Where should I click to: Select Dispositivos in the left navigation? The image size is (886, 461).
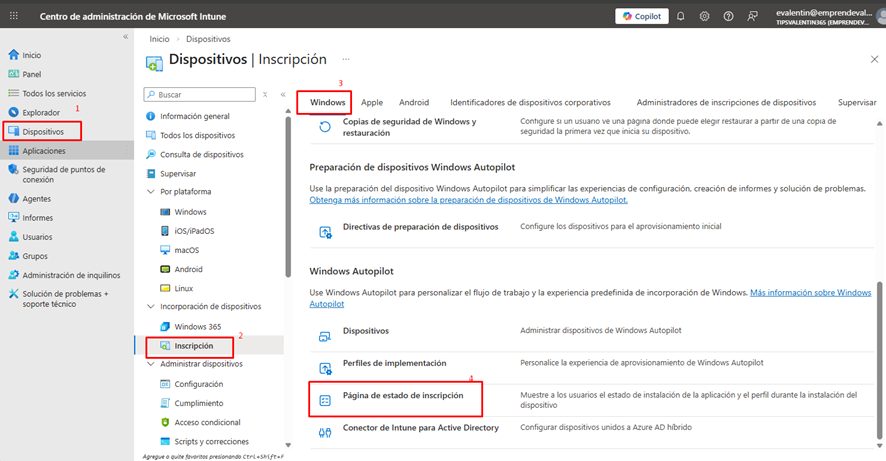pyautogui.click(x=43, y=131)
